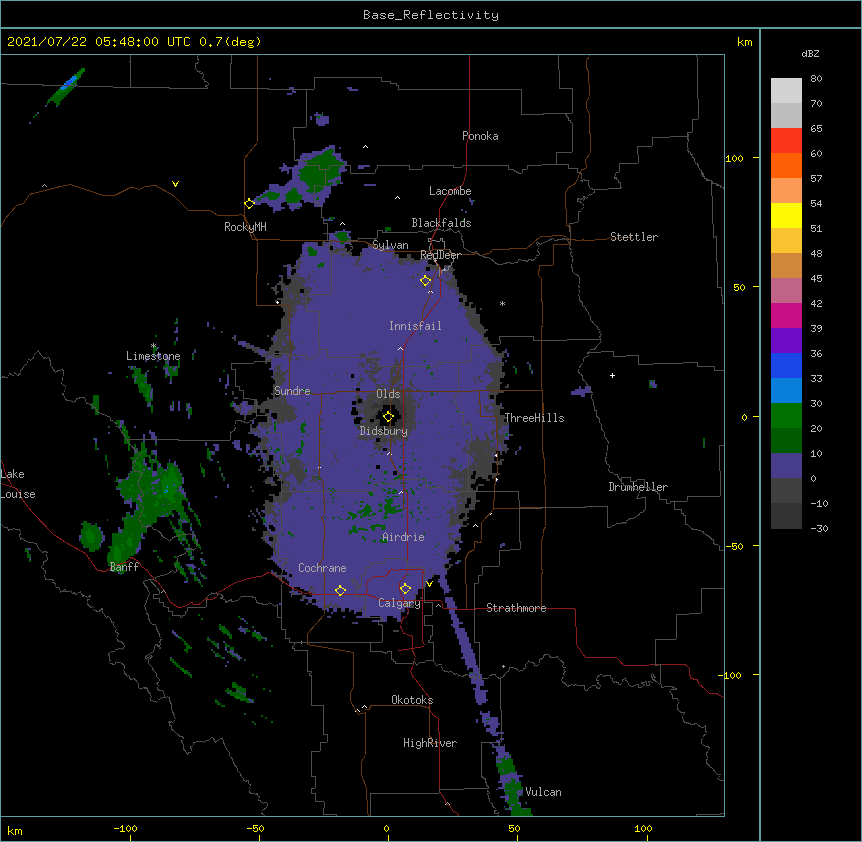Viewport: 862px width, 842px height.
Task: Click the Banff label
Action: [124, 567]
